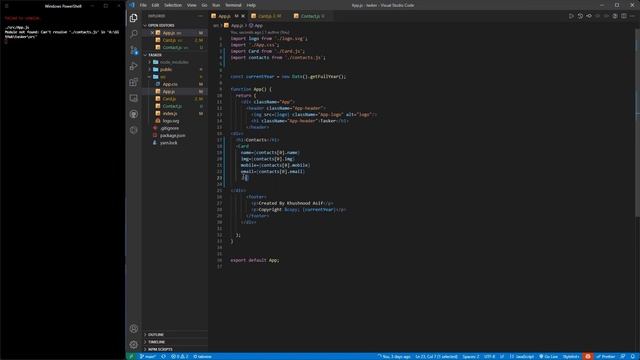Open the Manage gear icon
640x360 pixels.
(x=133, y=344)
